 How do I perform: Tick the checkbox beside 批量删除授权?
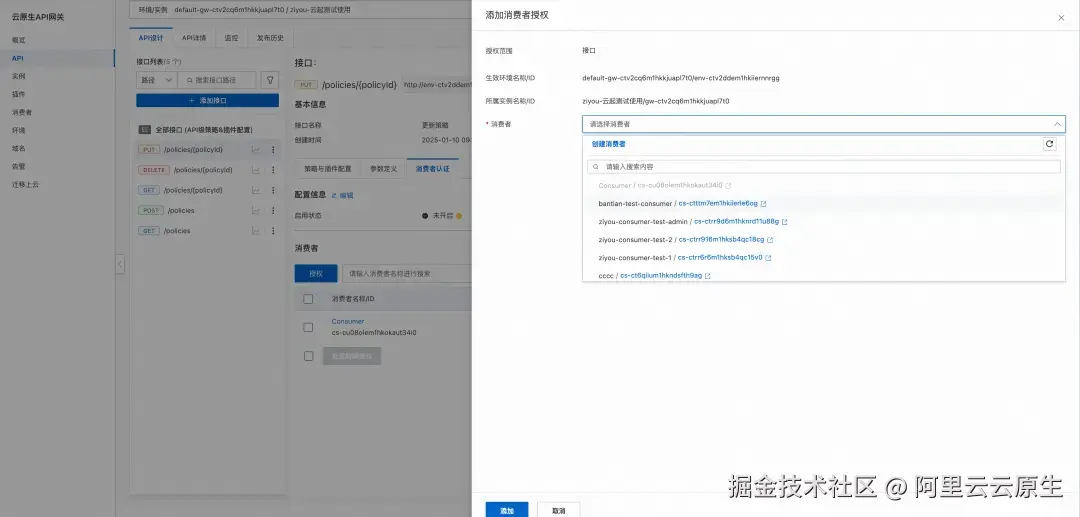coord(308,356)
